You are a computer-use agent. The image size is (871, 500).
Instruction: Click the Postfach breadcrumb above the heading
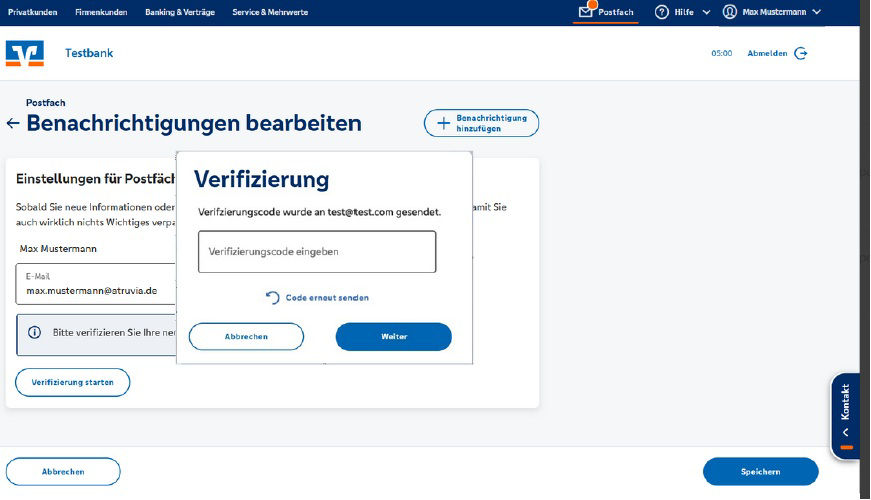tap(46, 103)
